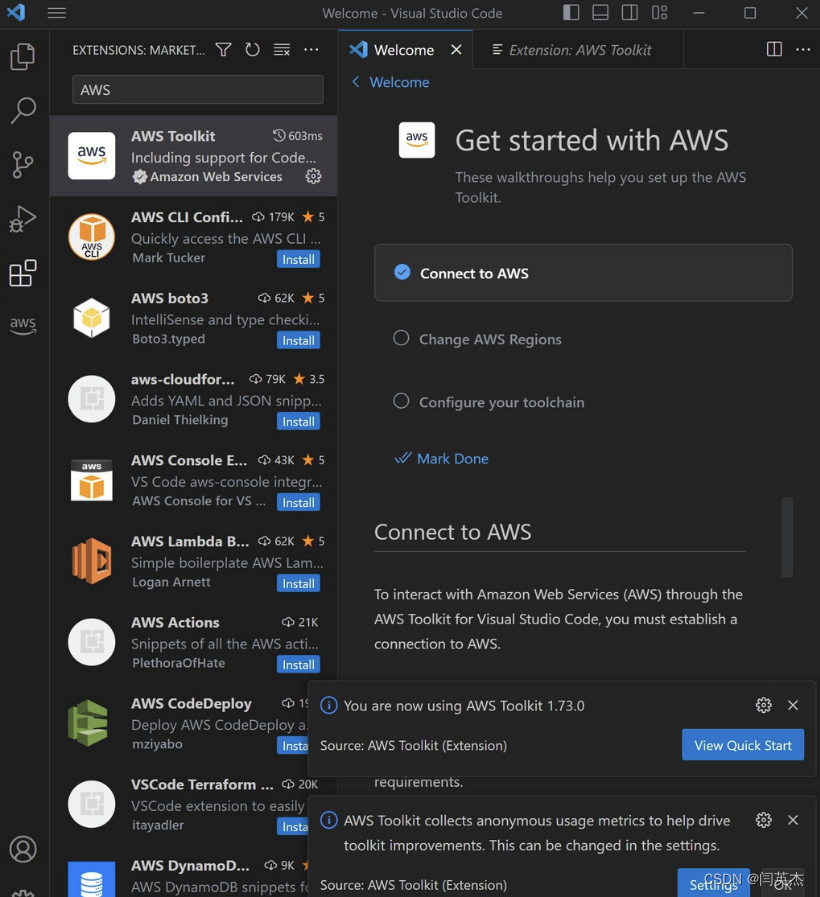This screenshot has width=820, height=897.
Task: Go back via the Welcome breadcrumb chevron
Action: pyautogui.click(x=356, y=82)
